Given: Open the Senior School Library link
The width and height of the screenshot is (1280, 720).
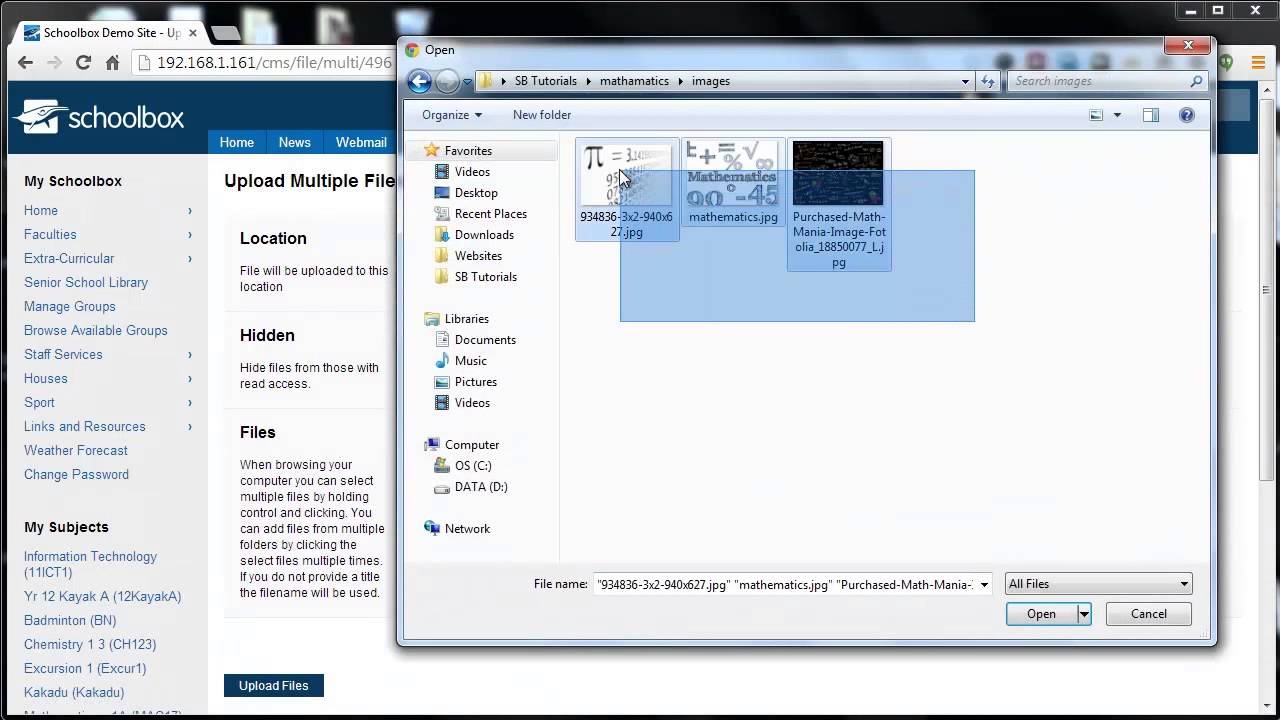Looking at the screenshot, I should (x=86, y=282).
